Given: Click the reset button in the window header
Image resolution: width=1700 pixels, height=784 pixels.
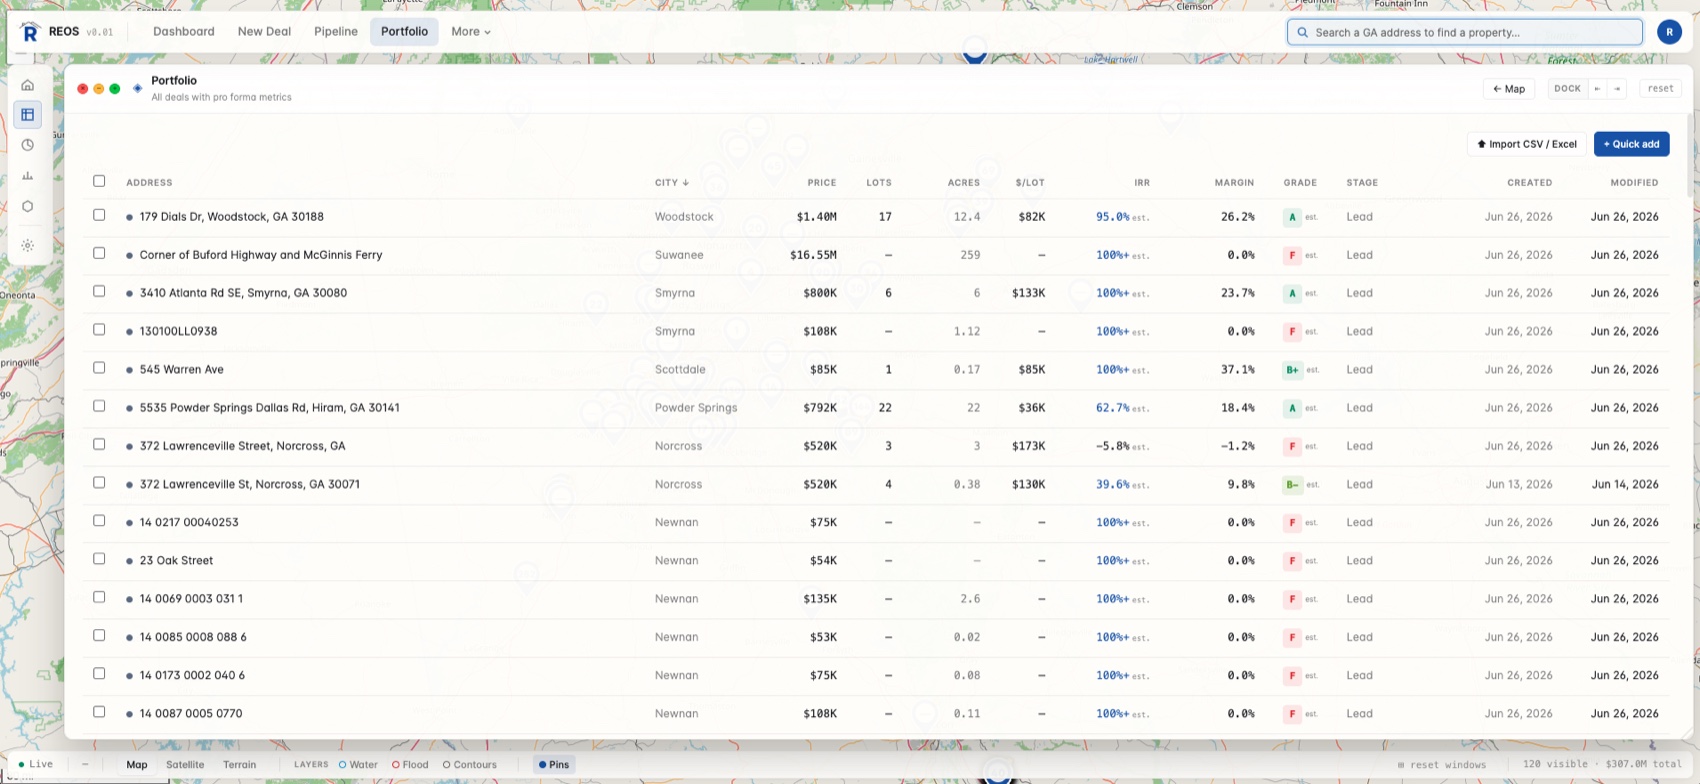Looking at the screenshot, I should (1660, 88).
